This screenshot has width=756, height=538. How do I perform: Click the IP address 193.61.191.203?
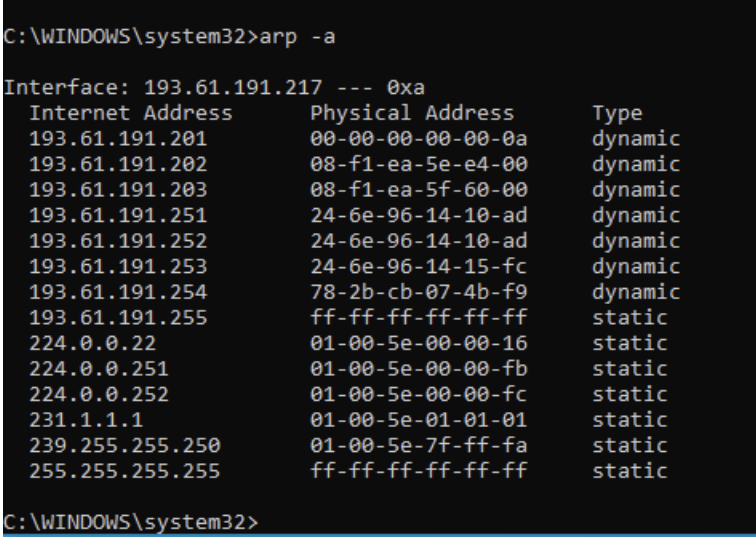tap(118, 187)
